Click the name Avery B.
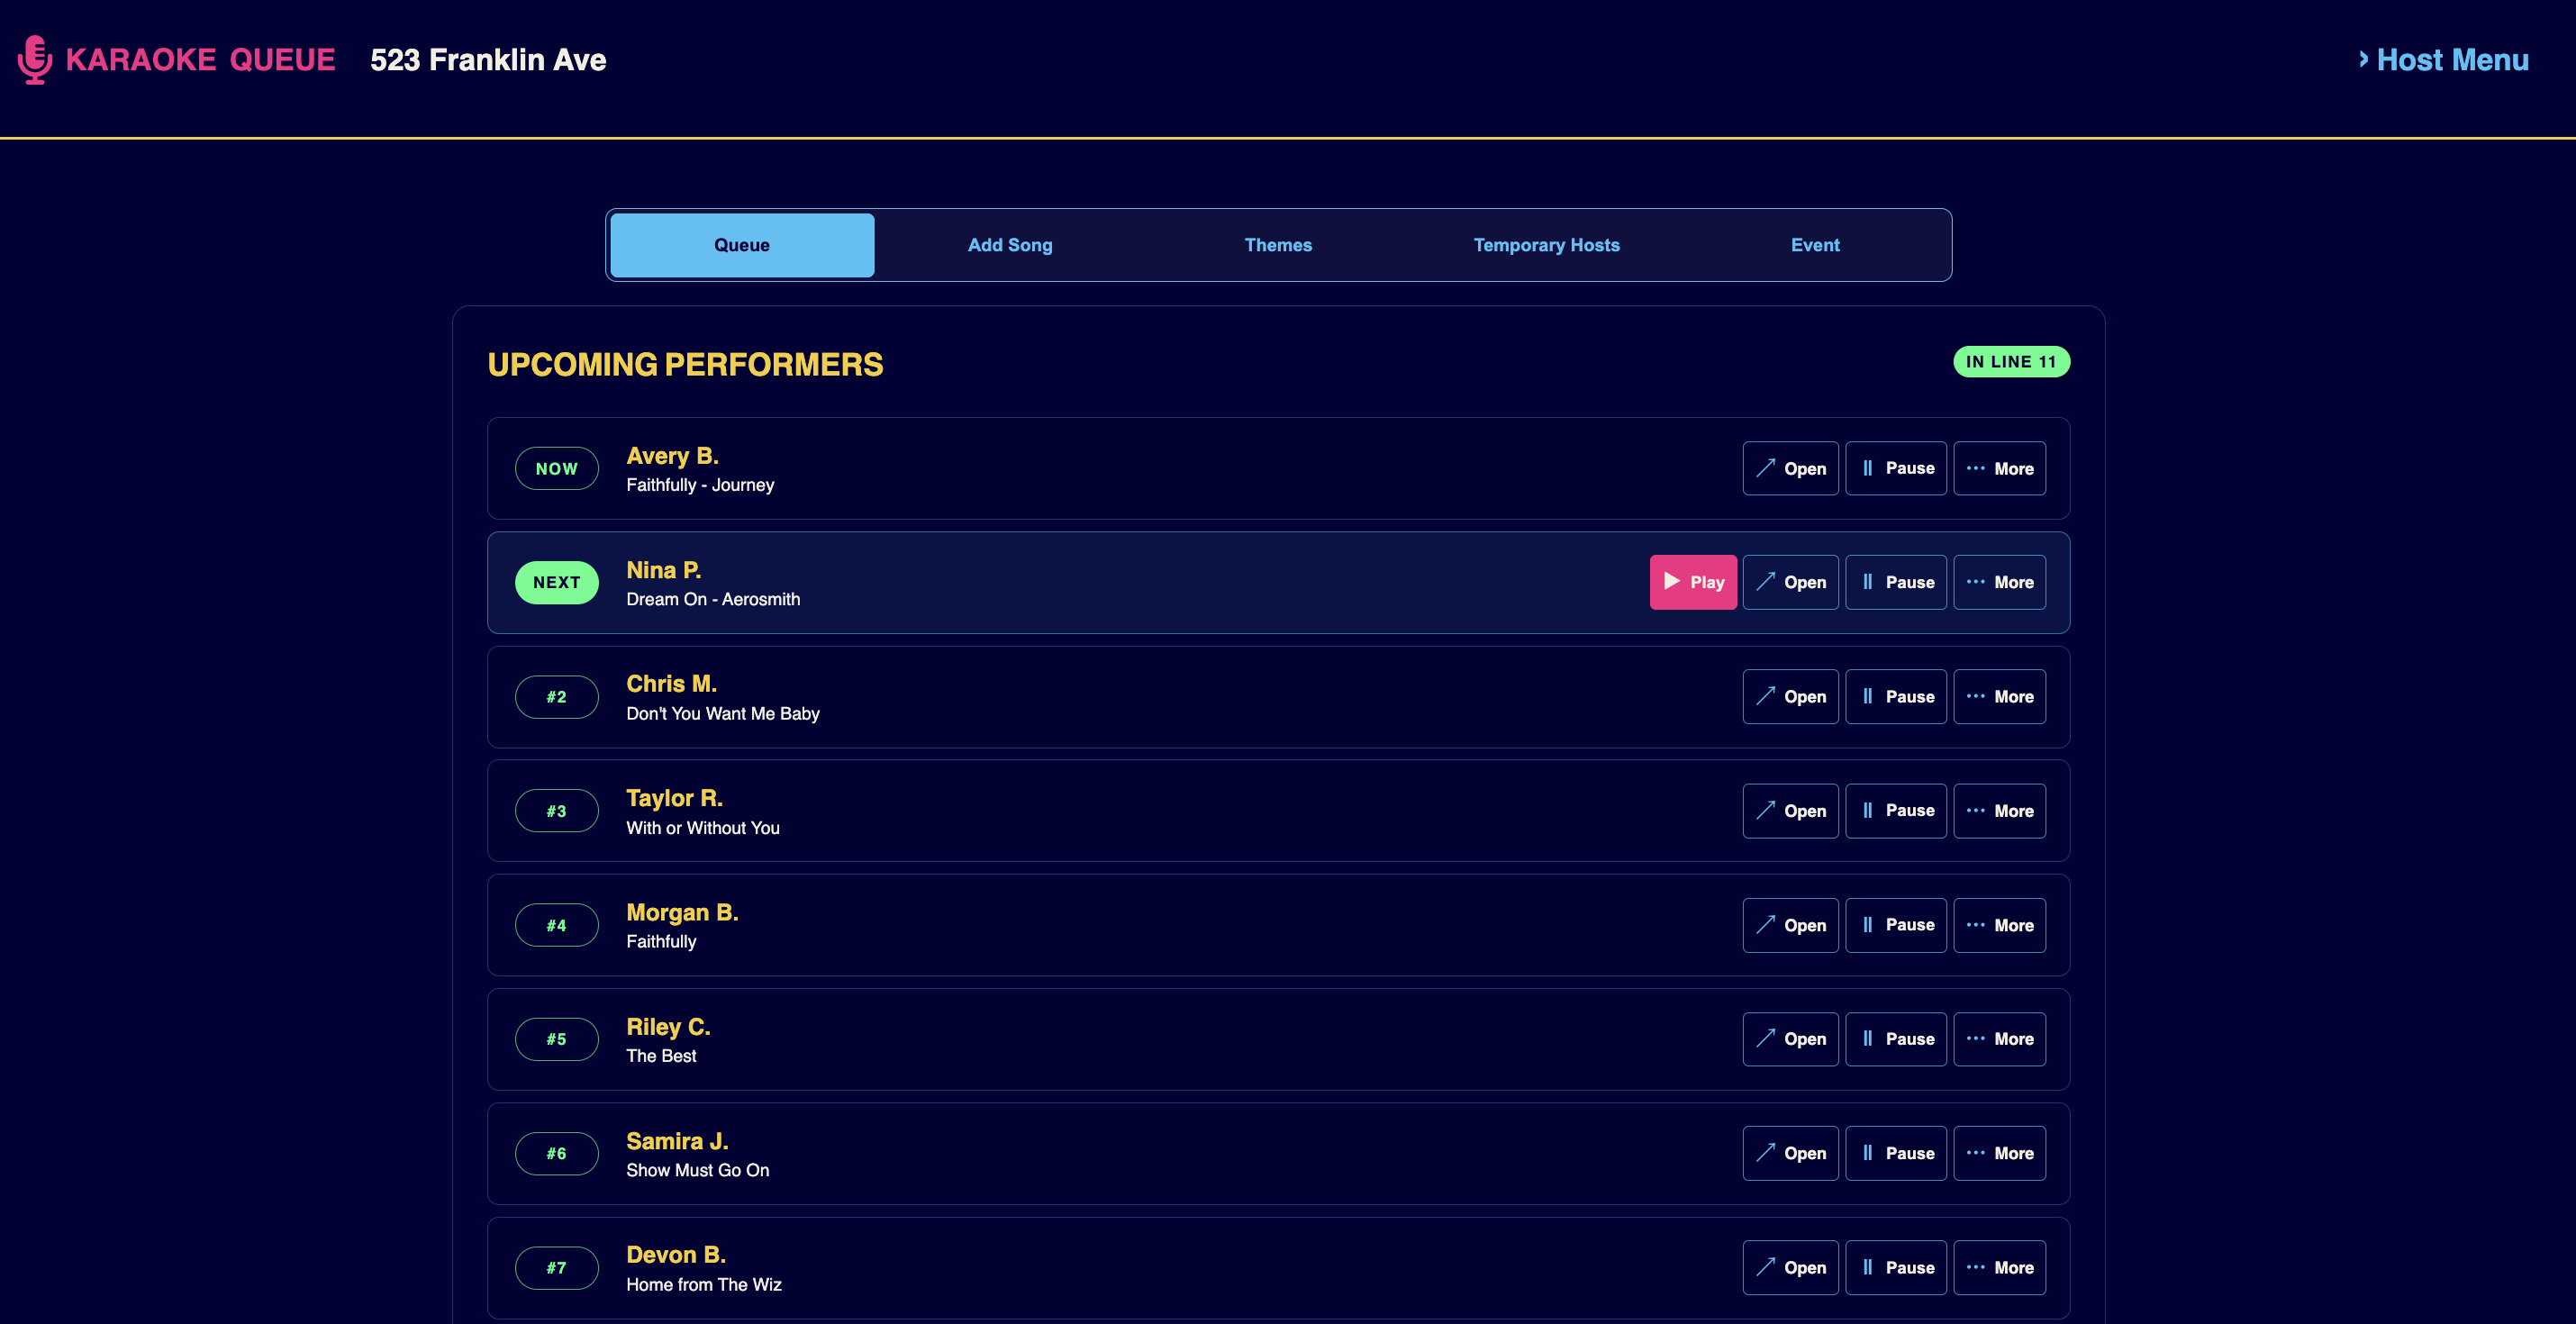The width and height of the screenshot is (2576, 1324). (x=672, y=456)
